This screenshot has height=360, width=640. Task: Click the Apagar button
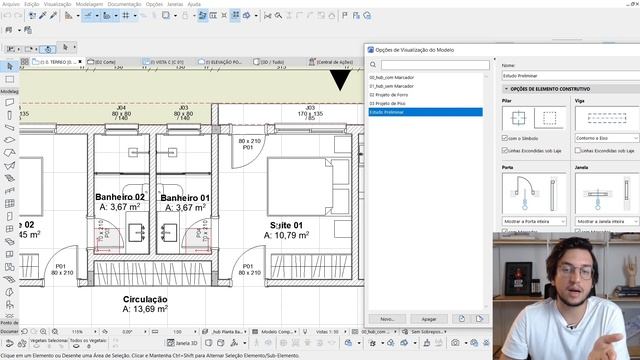click(x=429, y=319)
